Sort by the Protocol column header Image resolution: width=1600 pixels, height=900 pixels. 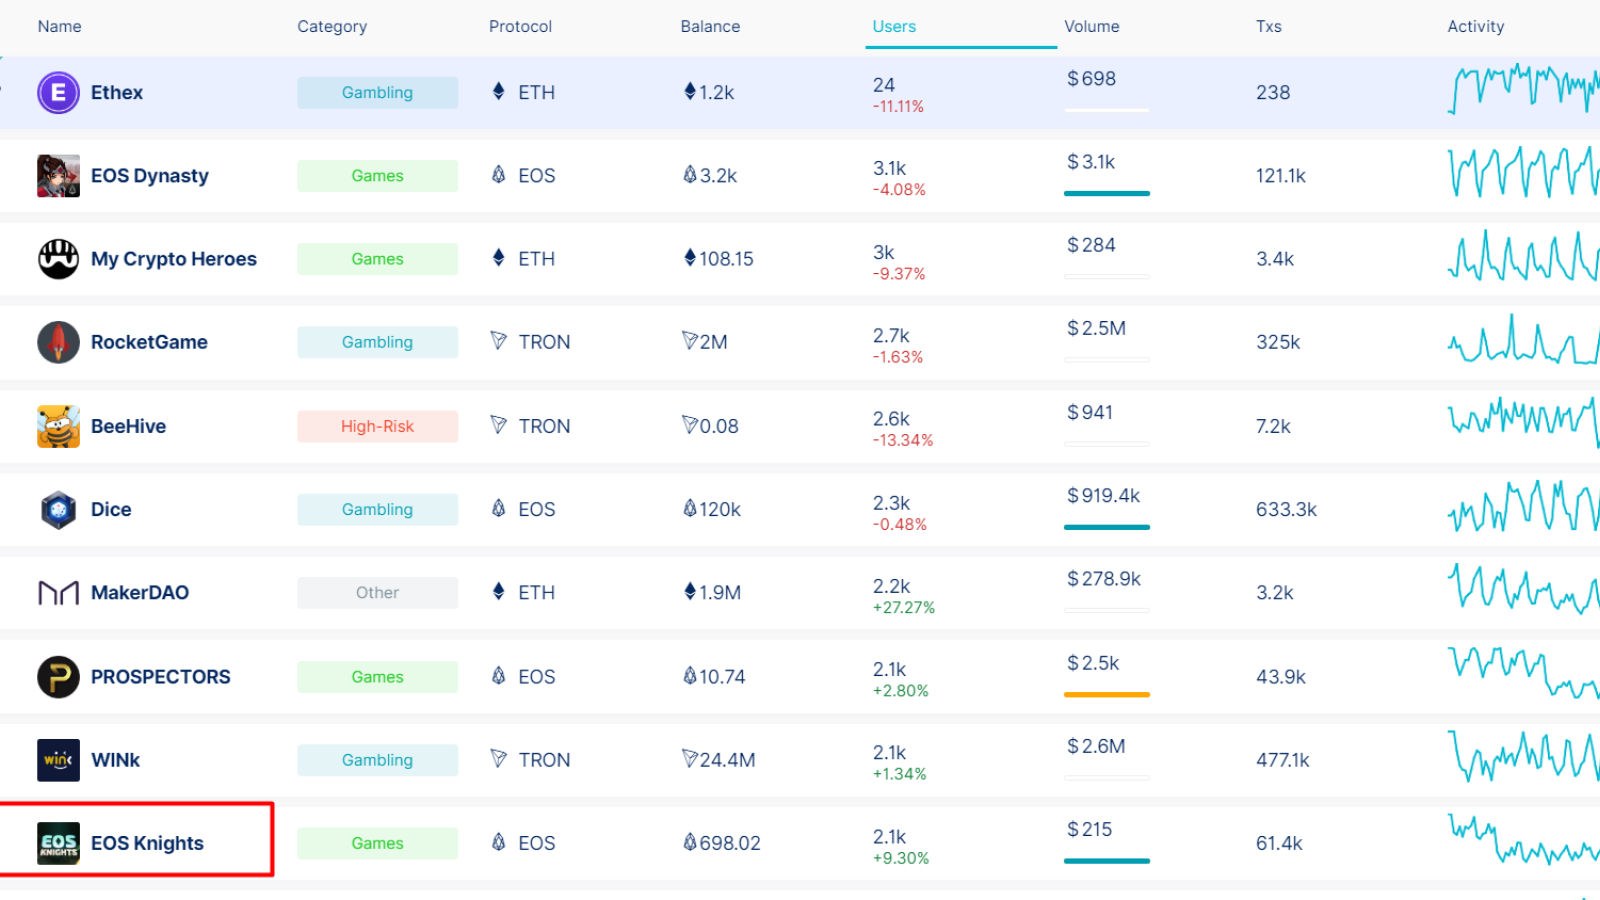tap(520, 27)
